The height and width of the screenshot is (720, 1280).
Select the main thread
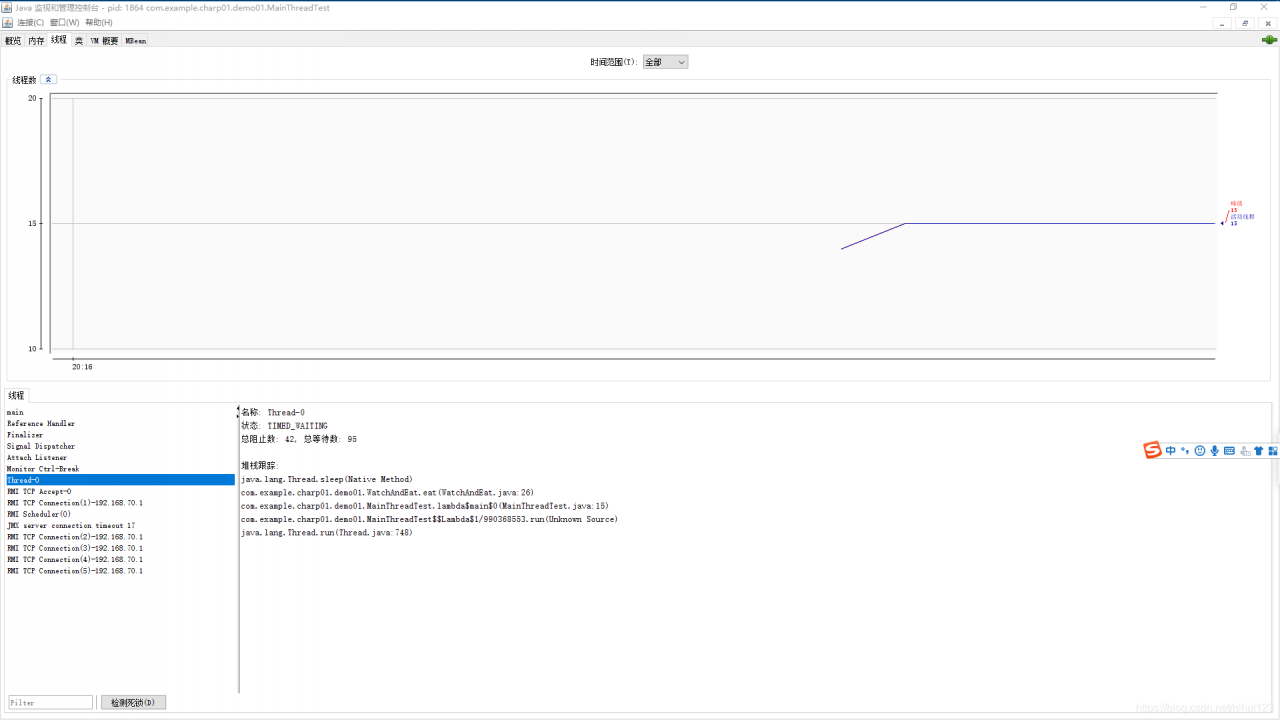click(x=120, y=412)
